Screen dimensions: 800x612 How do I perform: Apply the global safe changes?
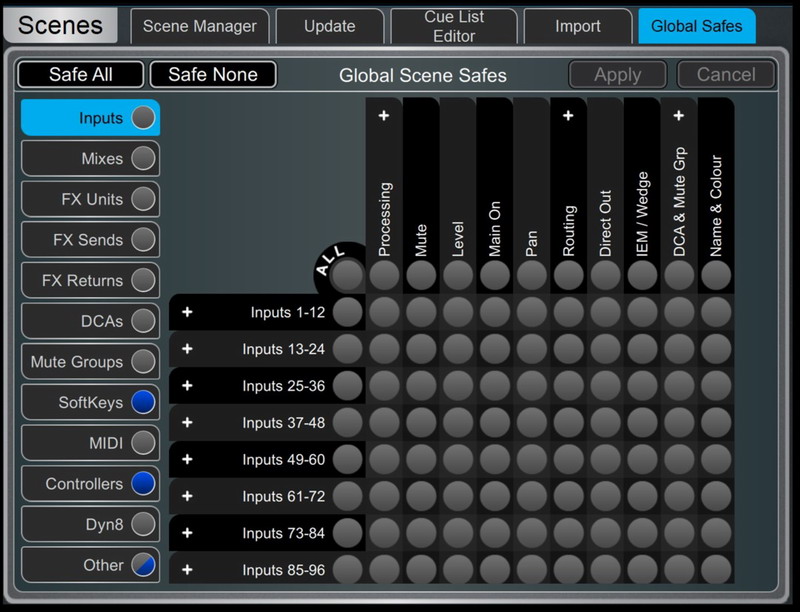pos(617,74)
